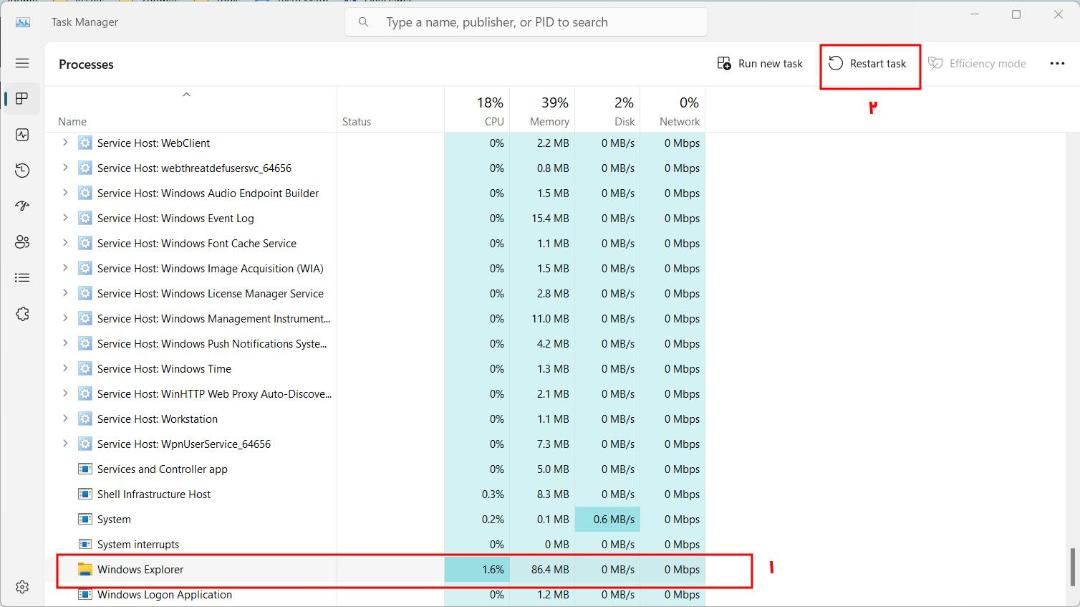Click the vertical scrollbar thumb

tap(1072, 566)
